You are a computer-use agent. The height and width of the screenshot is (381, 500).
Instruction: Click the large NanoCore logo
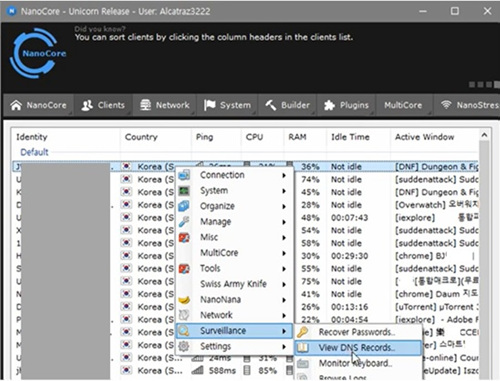(x=38, y=53)
